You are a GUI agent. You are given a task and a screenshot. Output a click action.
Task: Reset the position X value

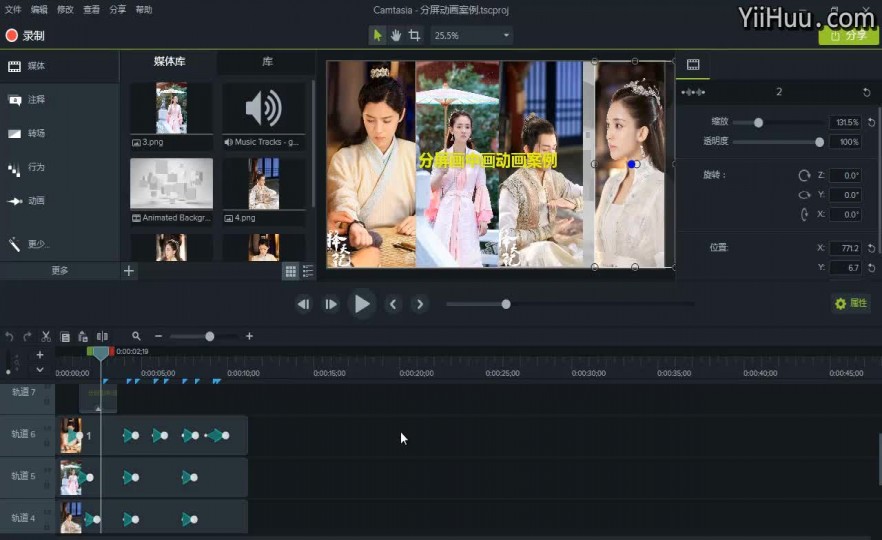pyautogui.click(x=871, y=248)
